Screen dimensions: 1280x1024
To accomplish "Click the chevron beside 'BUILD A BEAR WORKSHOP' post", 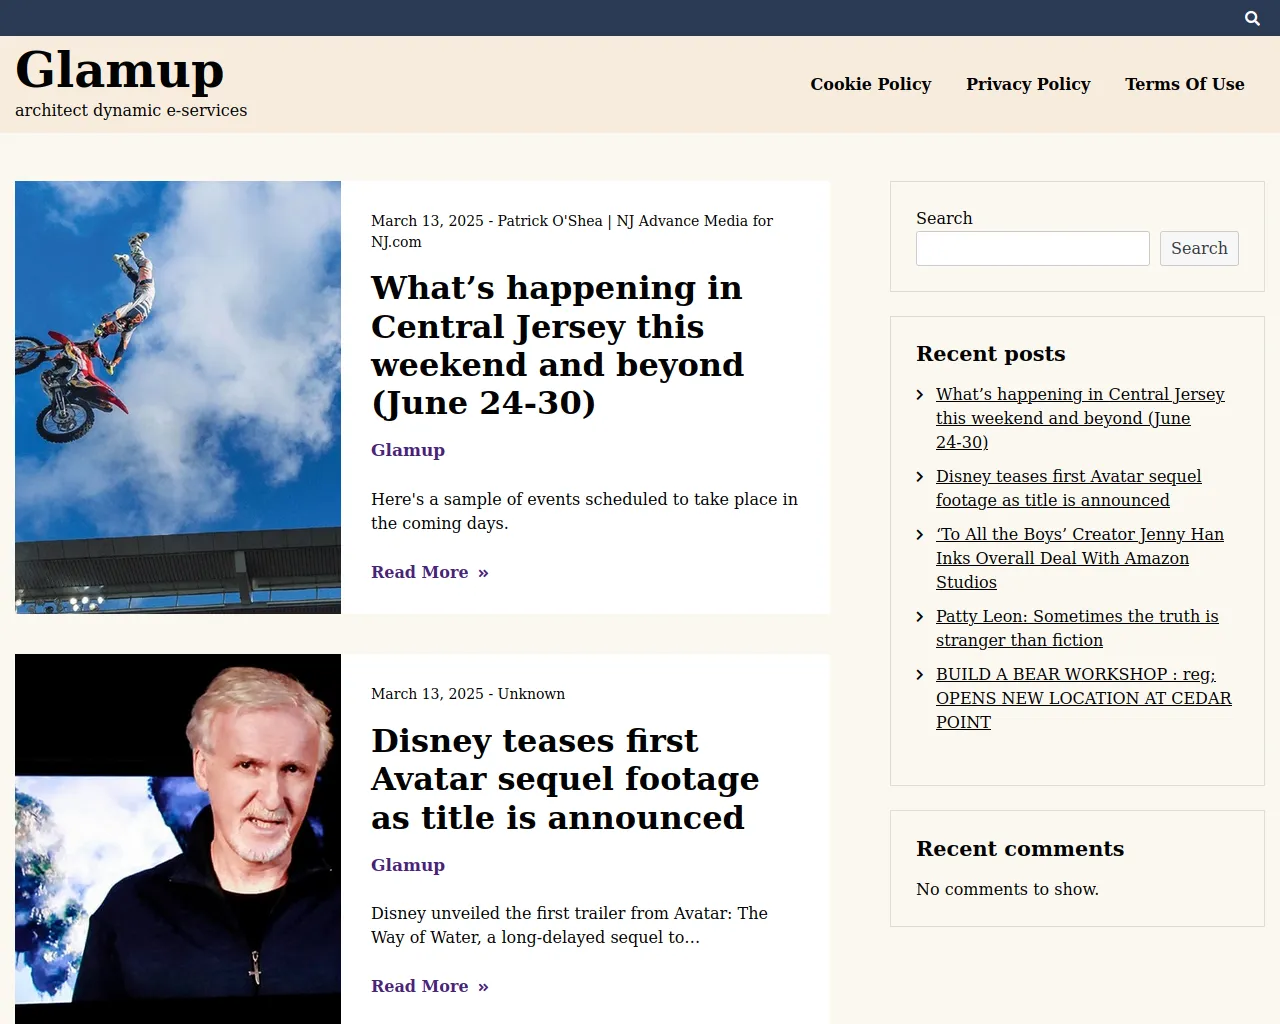I will 920,675.
